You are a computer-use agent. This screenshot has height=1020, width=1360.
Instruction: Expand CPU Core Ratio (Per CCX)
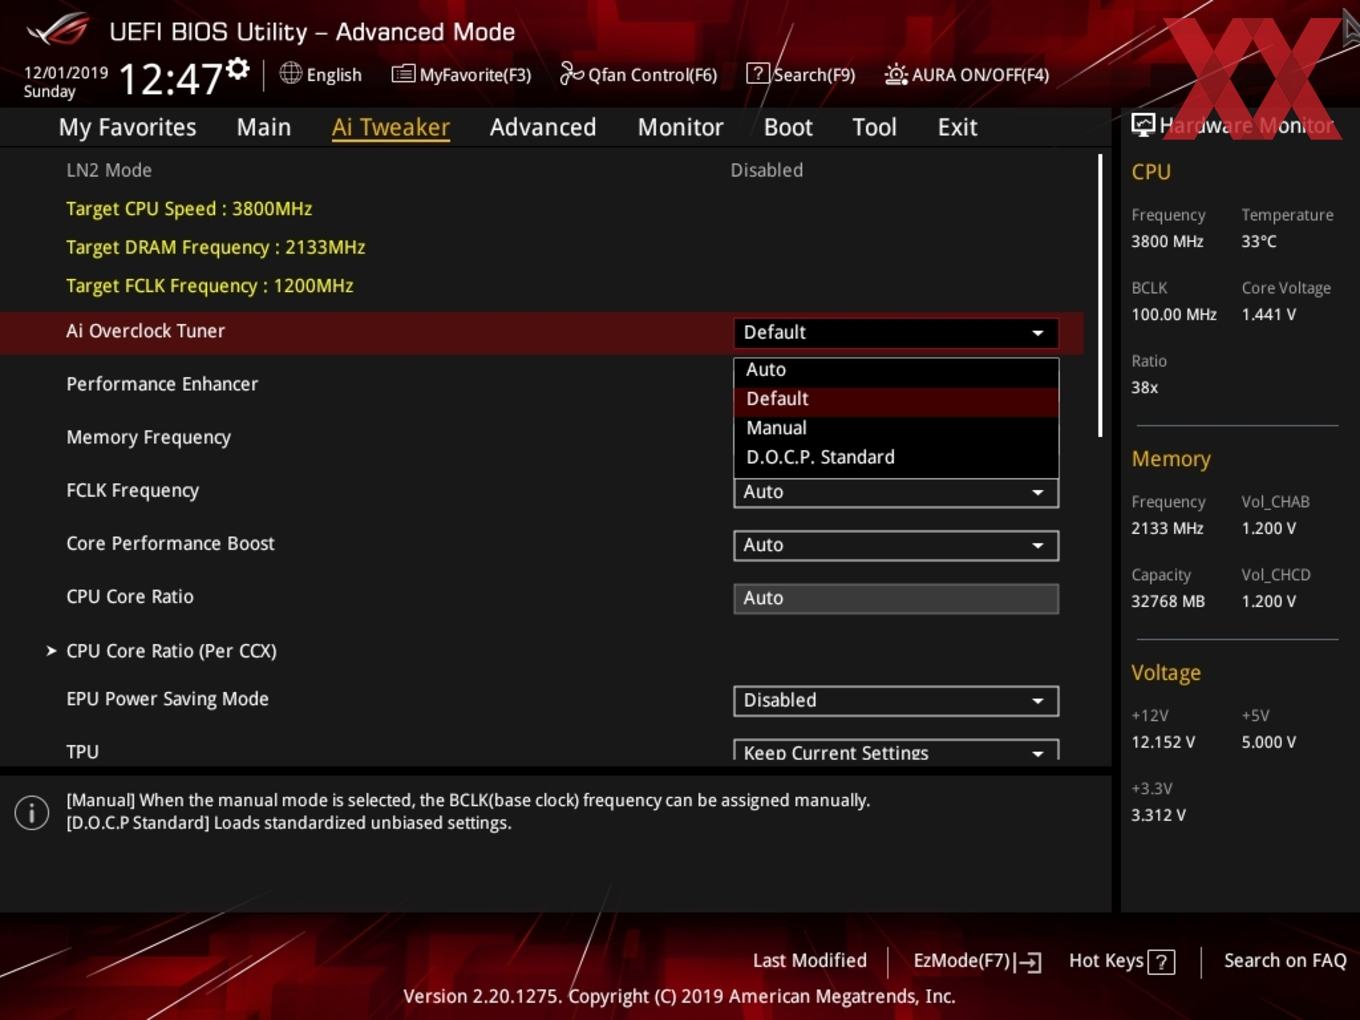171,651
